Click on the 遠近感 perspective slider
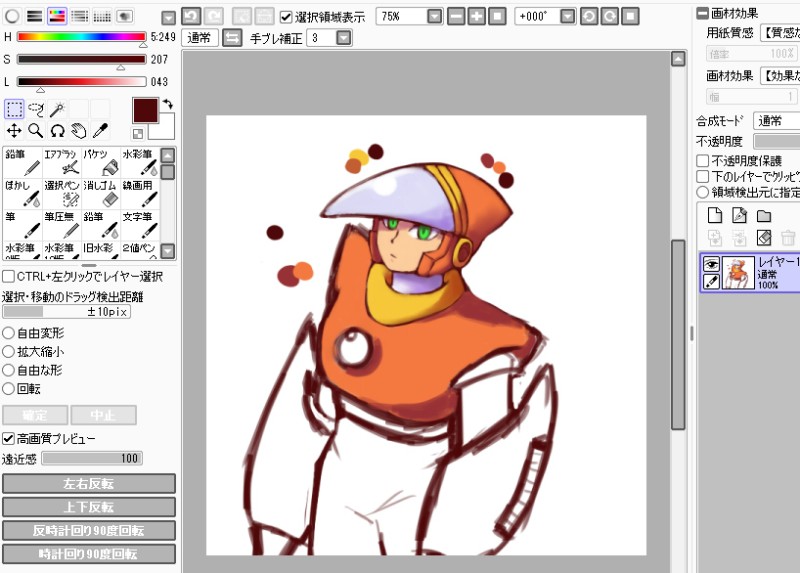Image resolution: width=800 pixels, height=573 pixels. click(x=92, y=458)
